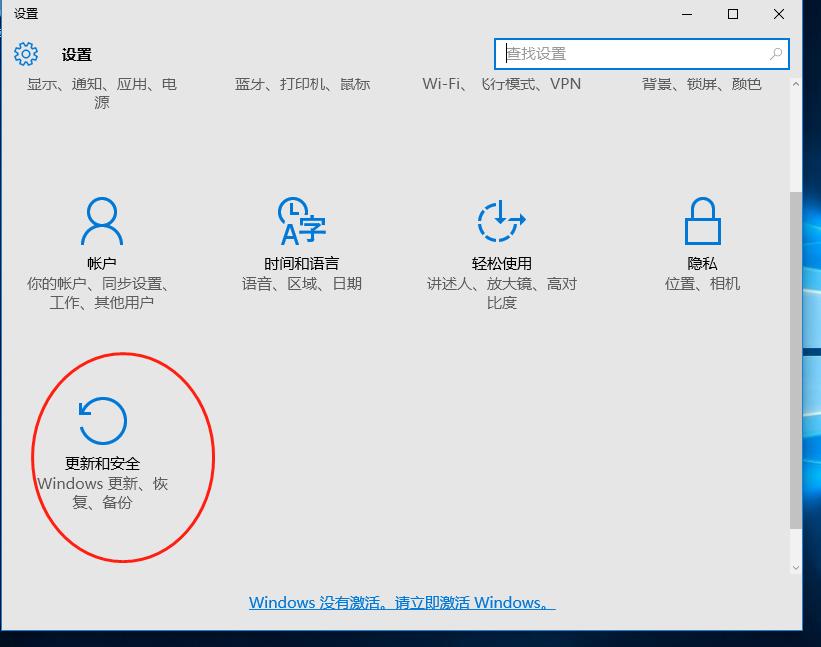Open the Time and Language (时间和语言) icon
821x647 pixels.
[x=301, y=221]
